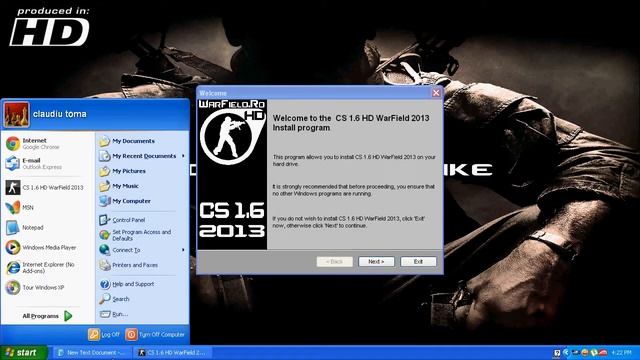Close the Welcome installer window
The height and width of the screenshot is (360, 640).
[436, 93]
